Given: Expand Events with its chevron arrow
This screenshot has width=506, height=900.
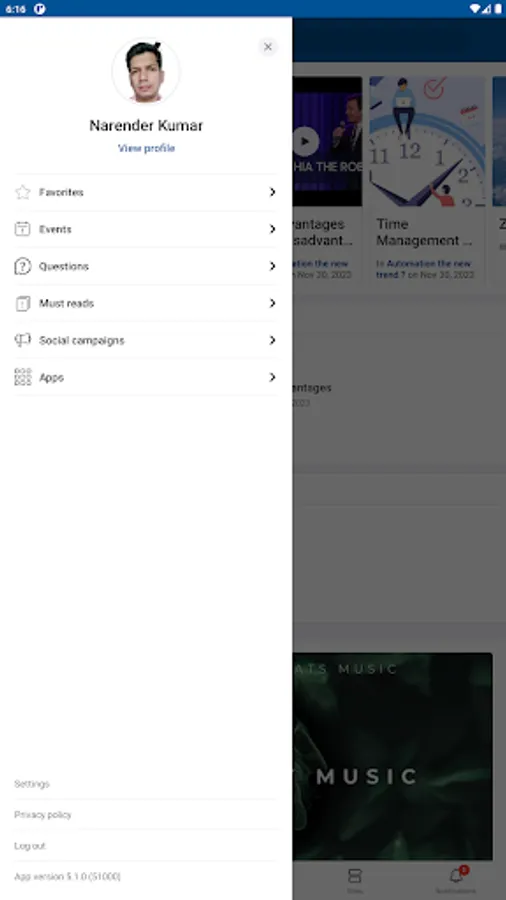Looking at the screenshot, I should 273,229.
